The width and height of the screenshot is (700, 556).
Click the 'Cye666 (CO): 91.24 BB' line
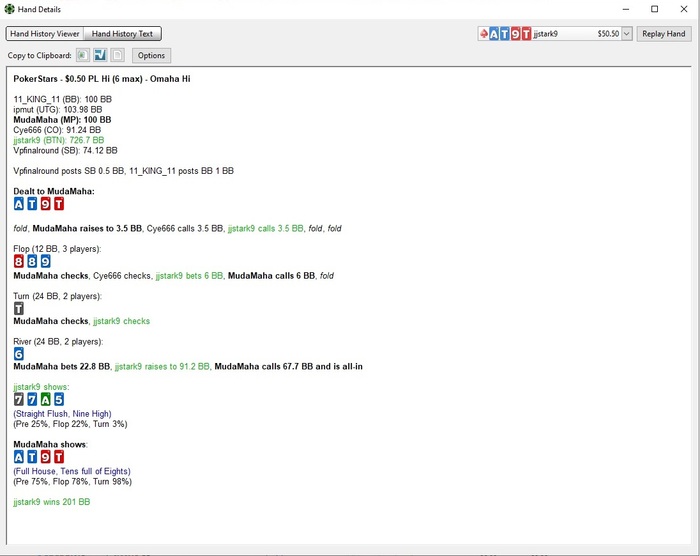click(x=57, y=130)
